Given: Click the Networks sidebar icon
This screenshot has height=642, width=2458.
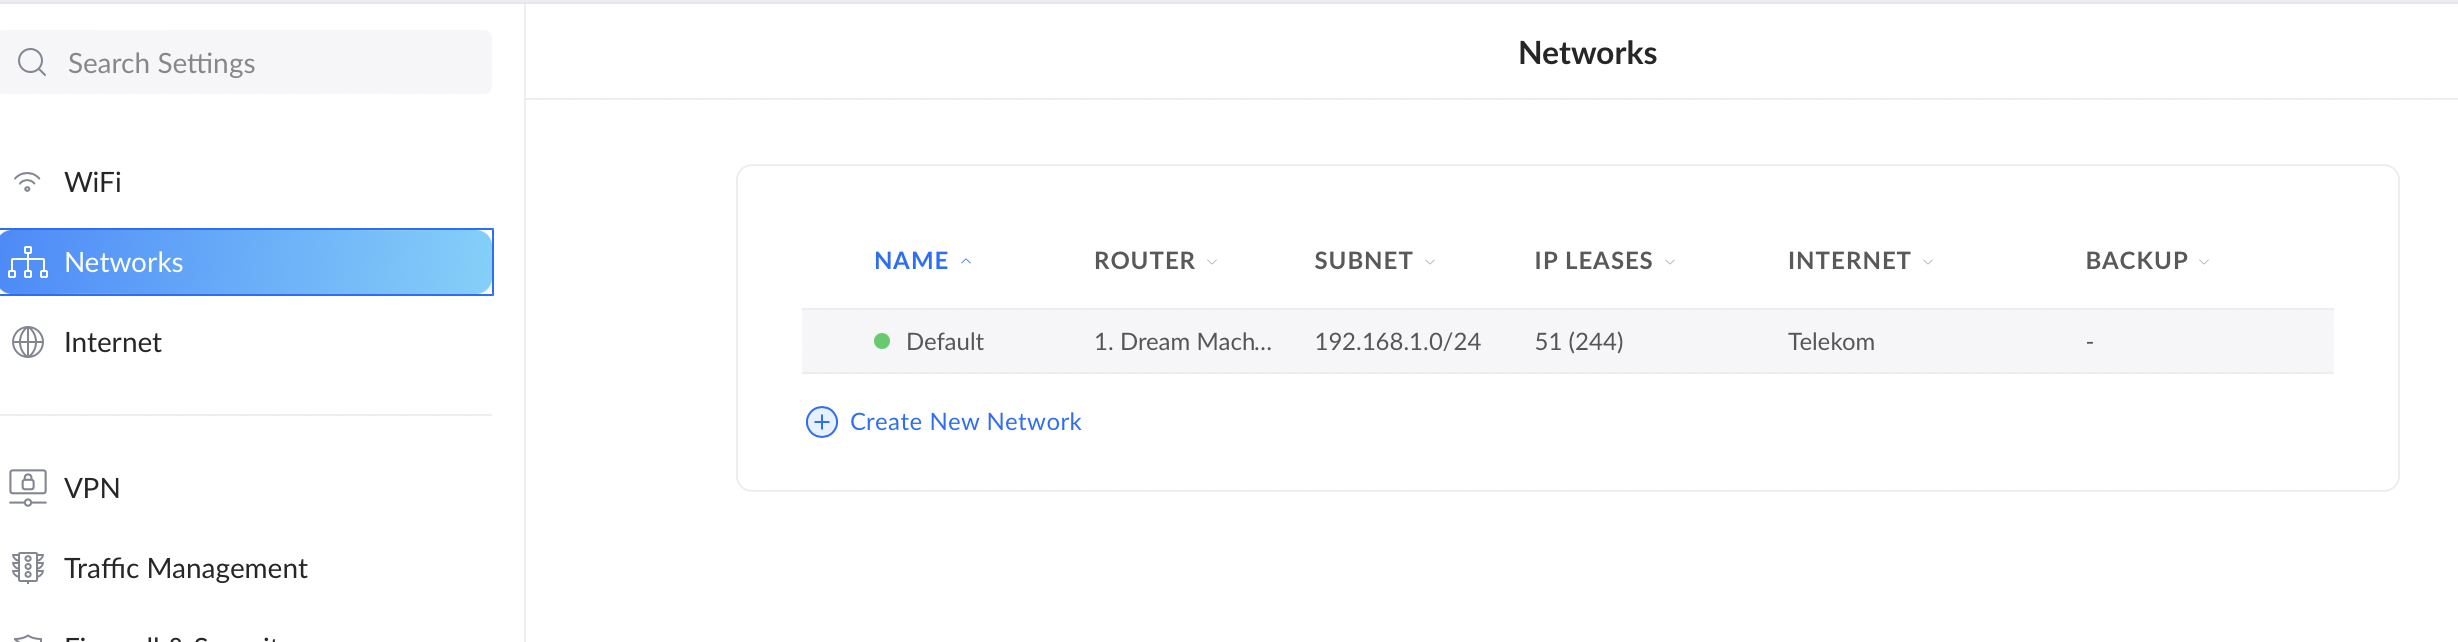Looking at the screenshot, I should click(x=30, y=262).
